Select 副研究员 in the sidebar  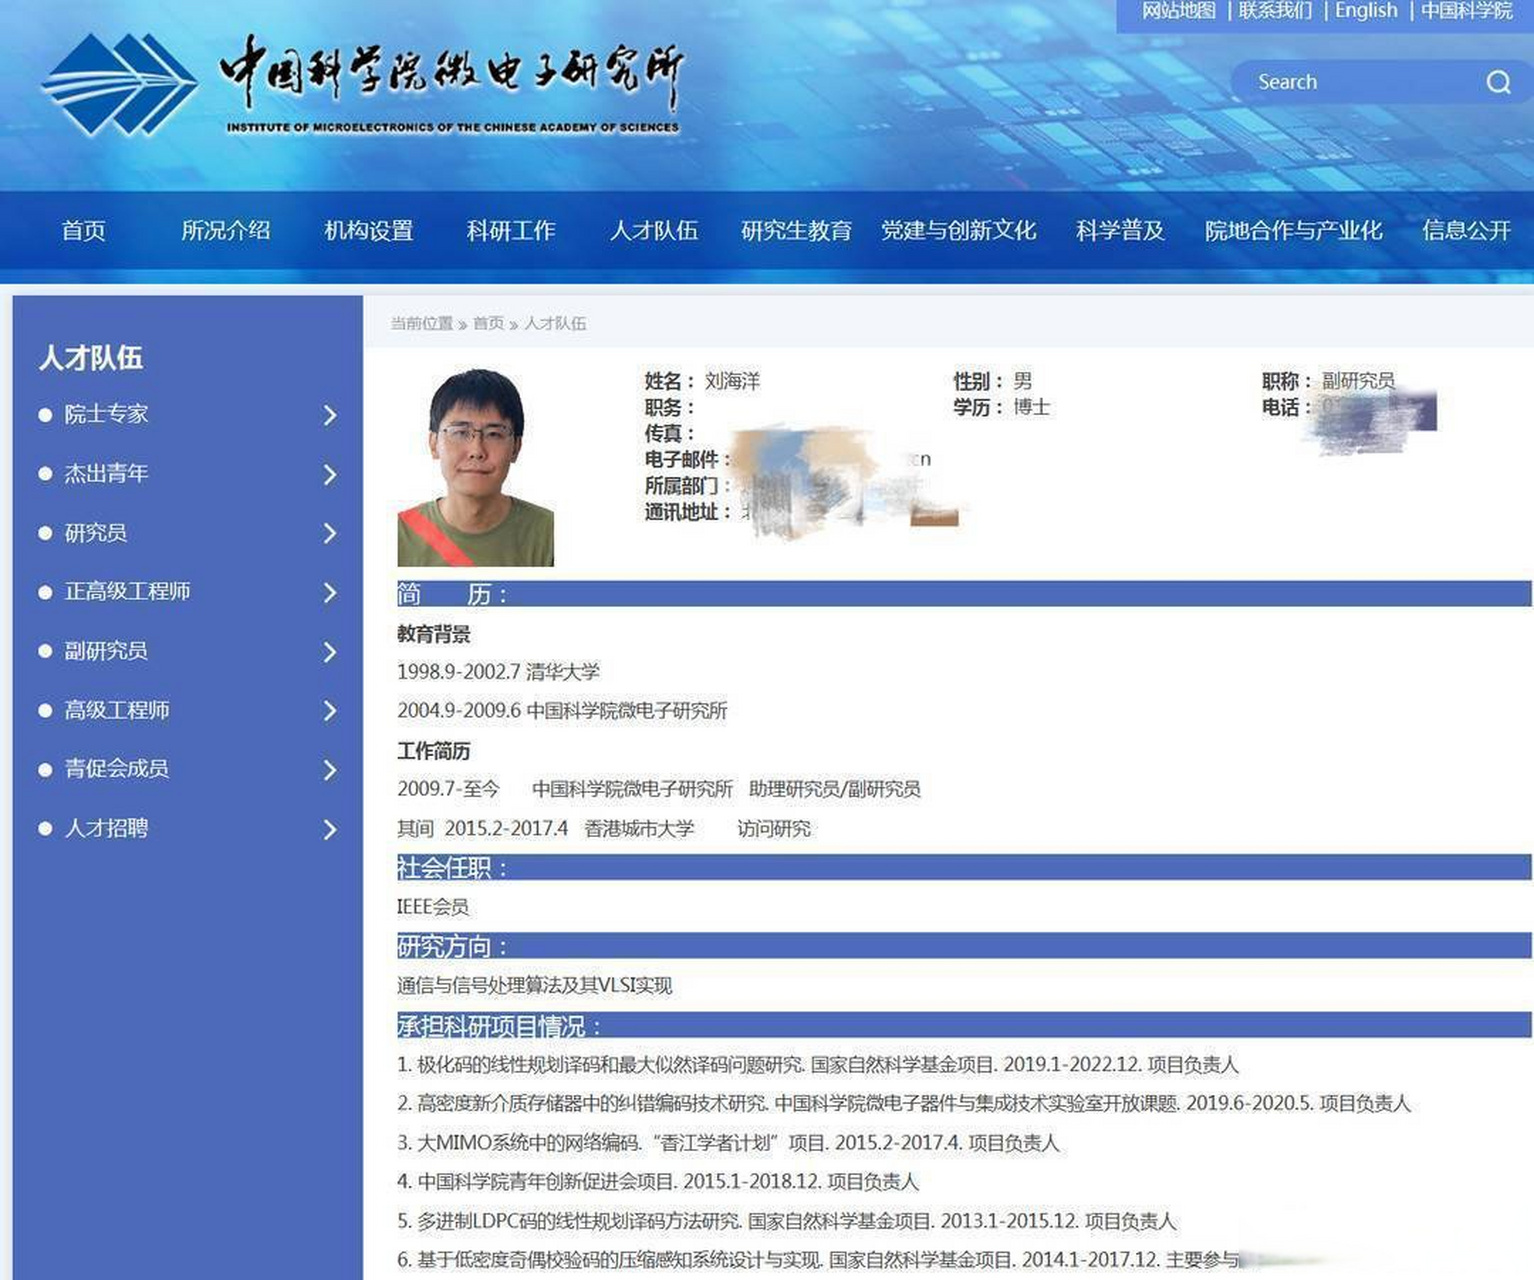[x=107, y=651]
